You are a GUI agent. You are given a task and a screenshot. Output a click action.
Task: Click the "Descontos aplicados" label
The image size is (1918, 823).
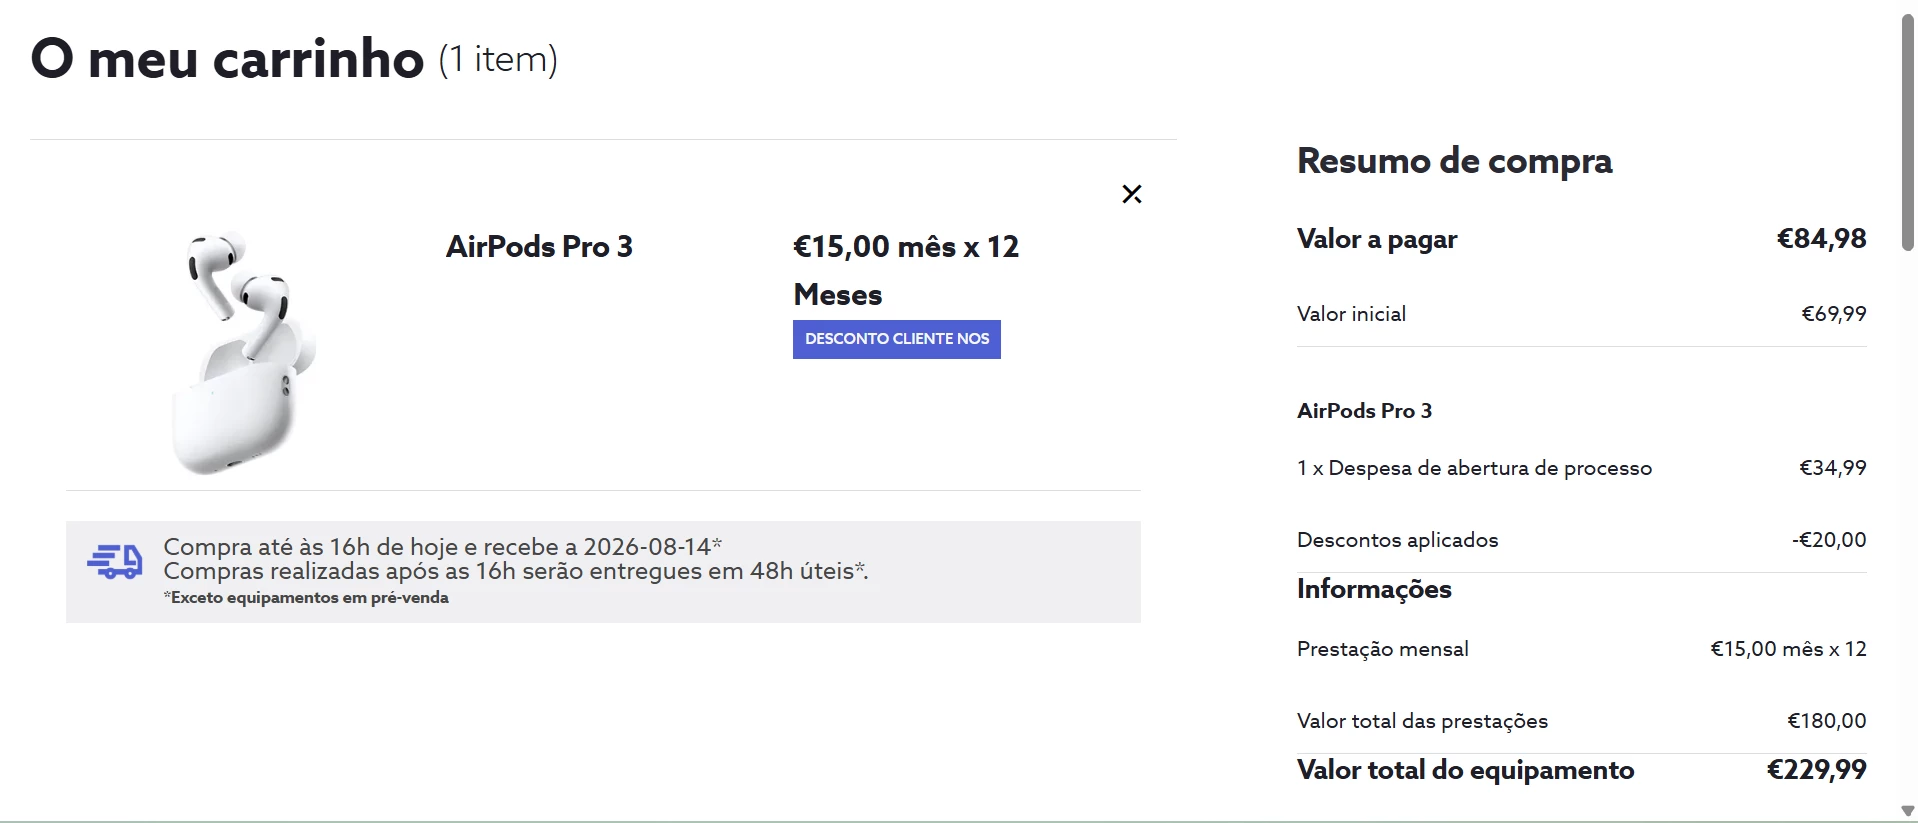(x=1397, y=540)
